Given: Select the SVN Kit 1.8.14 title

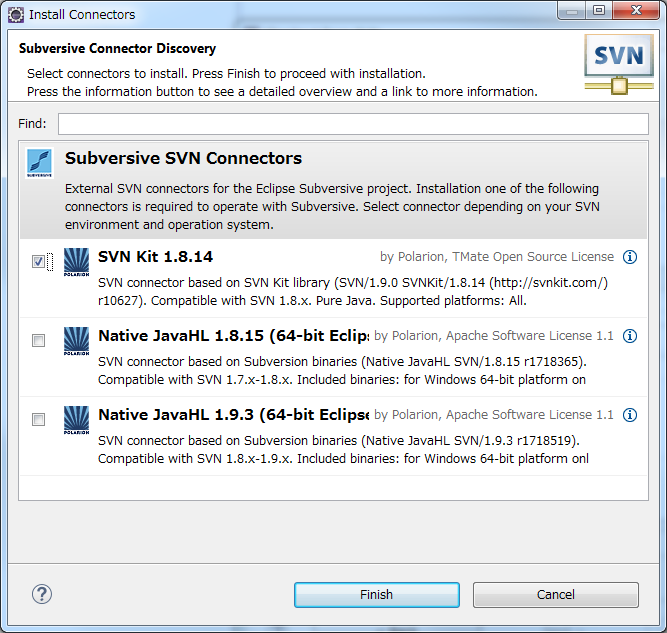Looking at the screenshot, I should 155,257.
